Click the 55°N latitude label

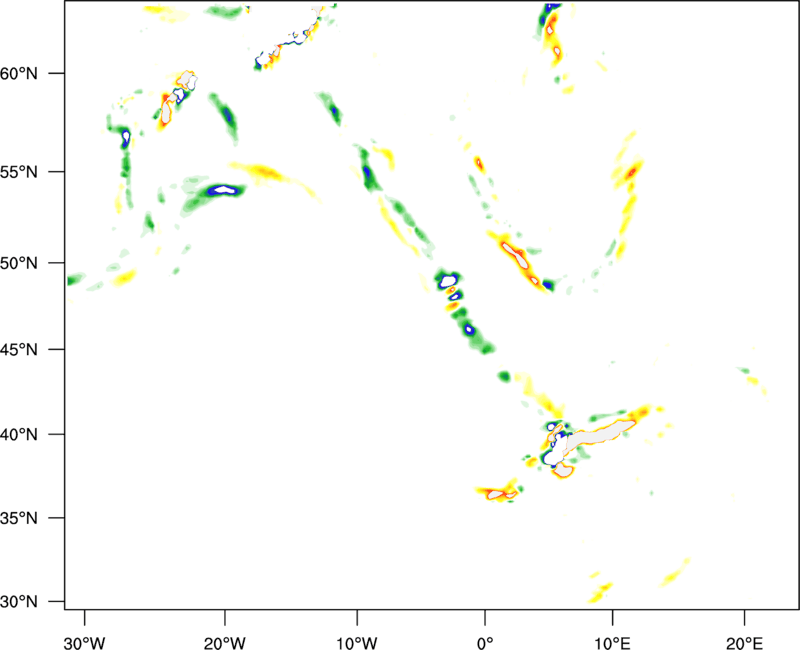tap(18, 171)
